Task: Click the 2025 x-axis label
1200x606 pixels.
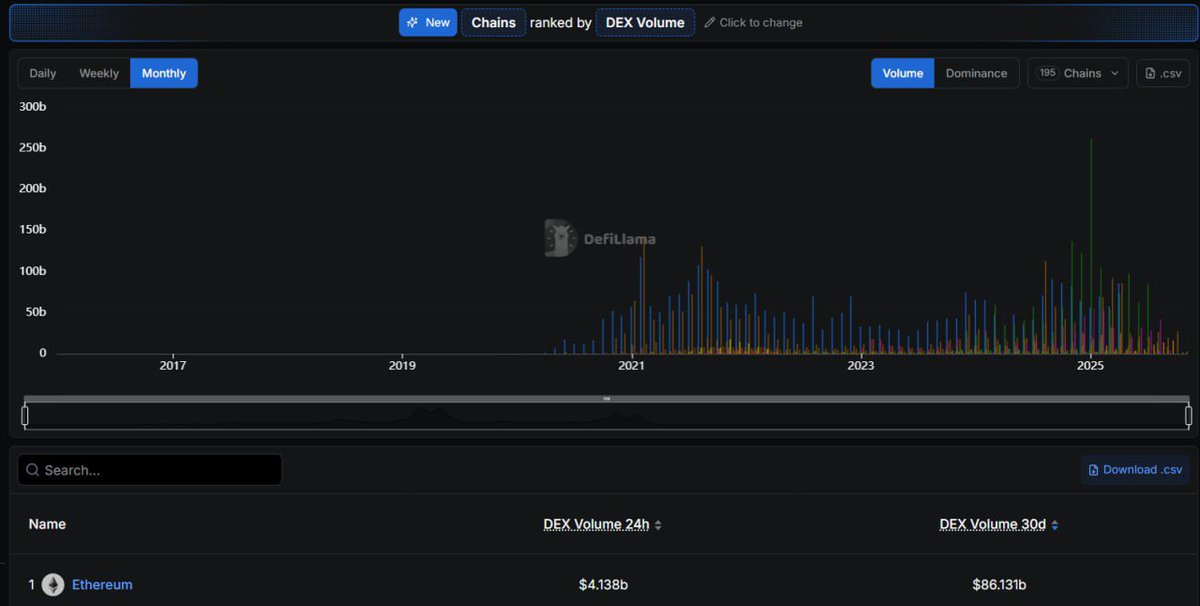Action: click(x=1090, y=366)
